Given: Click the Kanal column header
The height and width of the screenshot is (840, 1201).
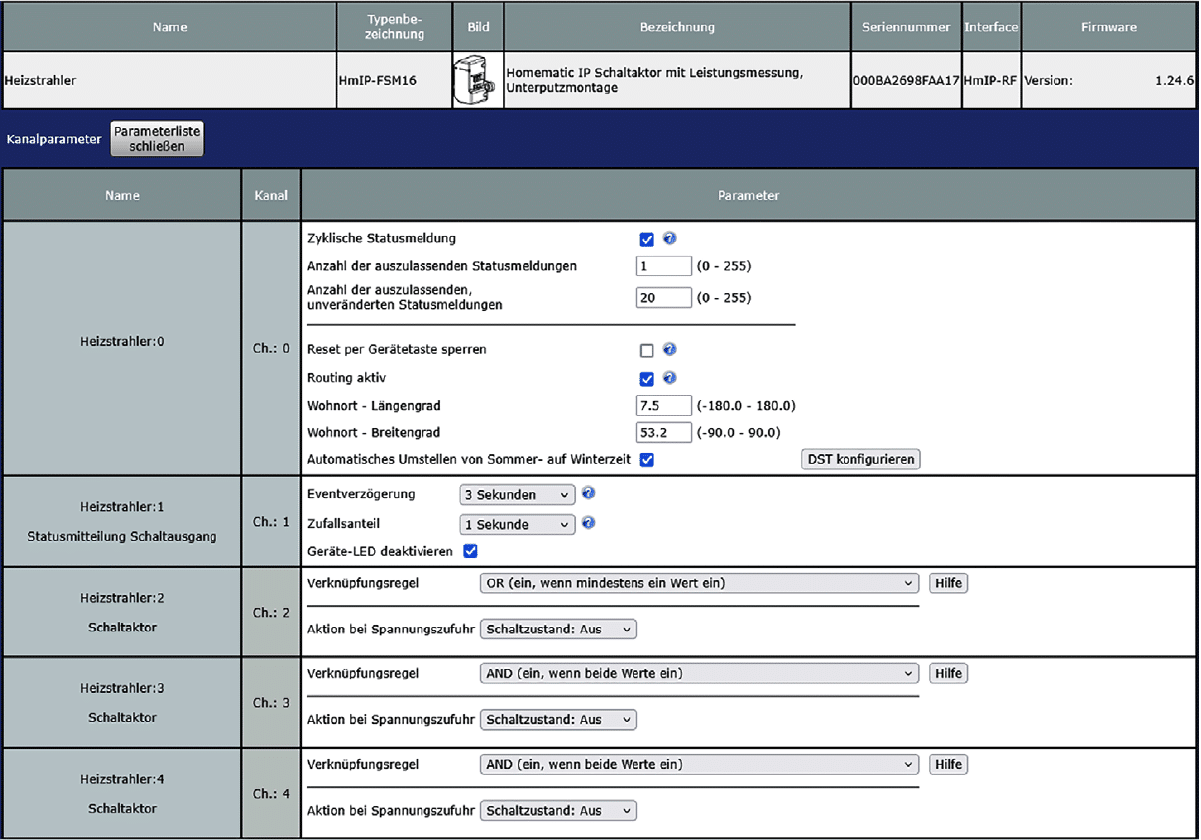Looking at the screenshot, I should coord(271,196).
